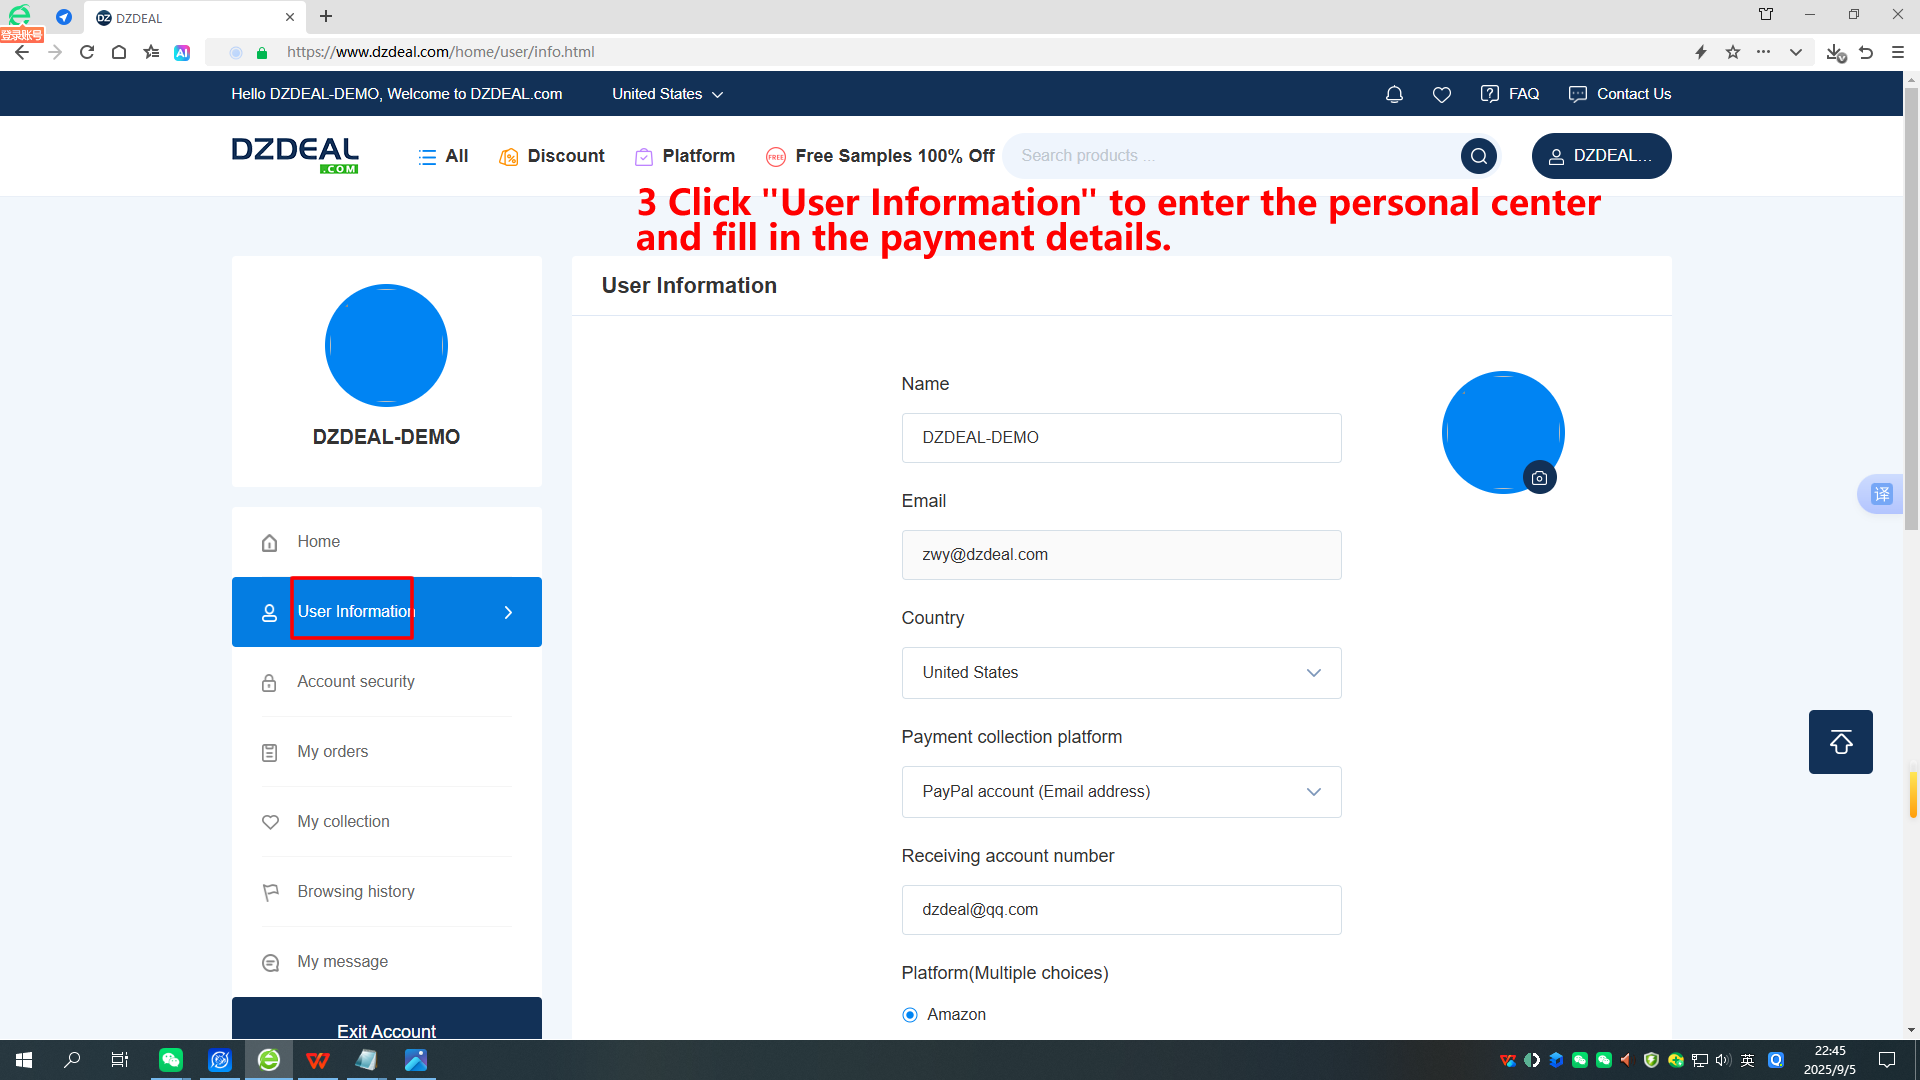Click the browser bookmark star icon
The height and width of the screenshot is (1080, 1920).
1732,52
